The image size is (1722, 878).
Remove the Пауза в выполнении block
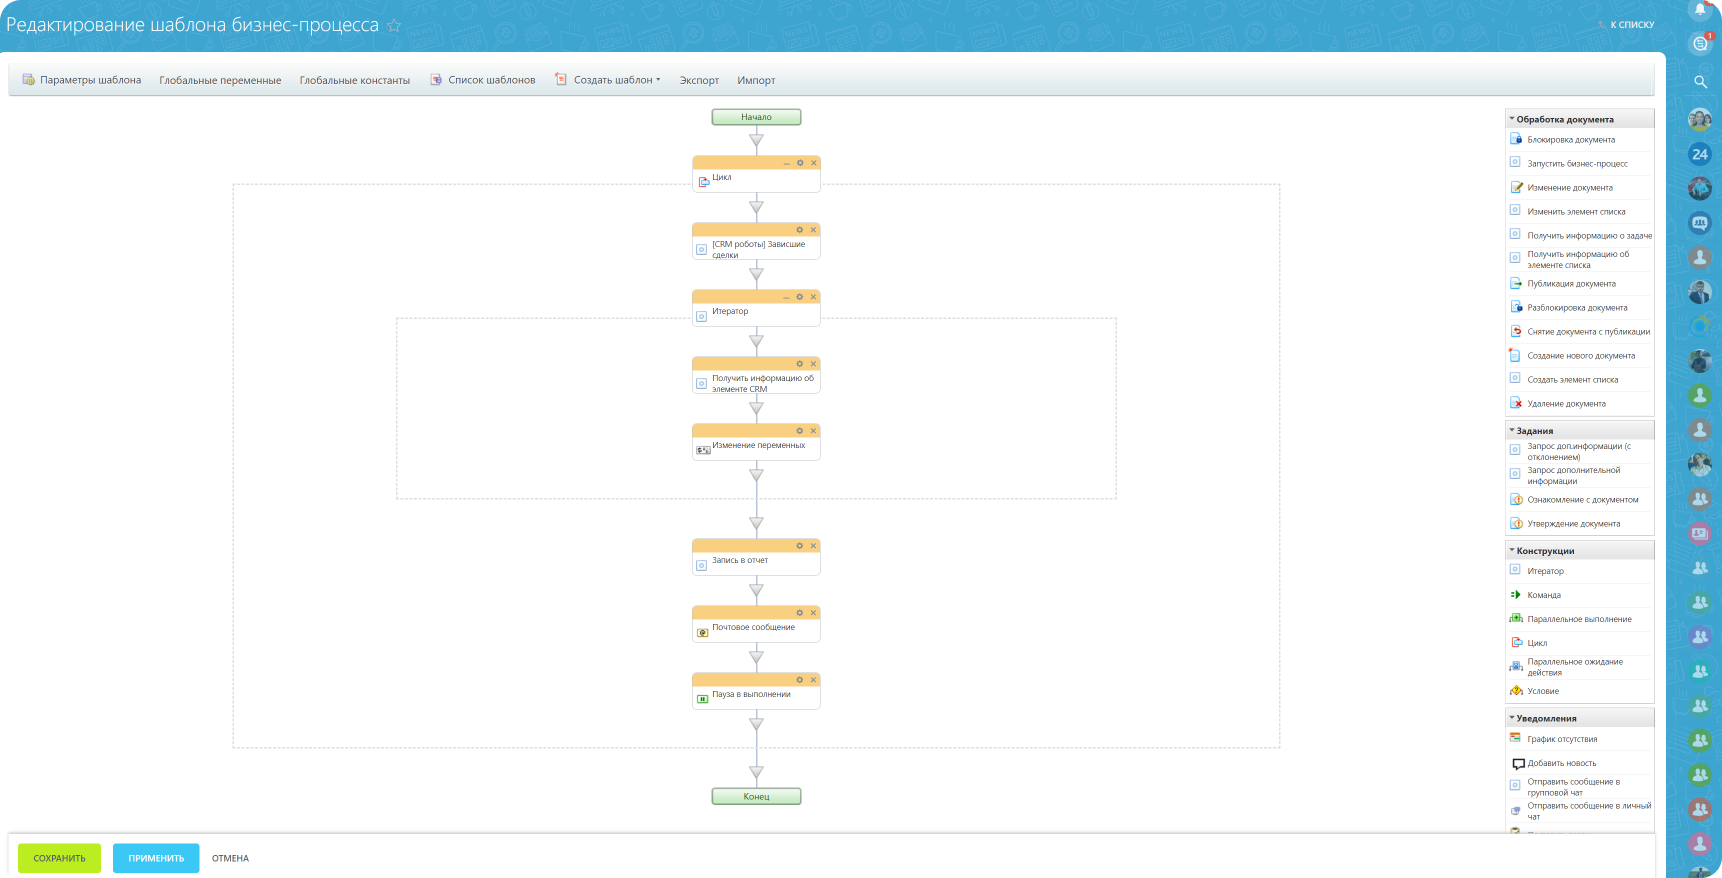coord(814,680)
